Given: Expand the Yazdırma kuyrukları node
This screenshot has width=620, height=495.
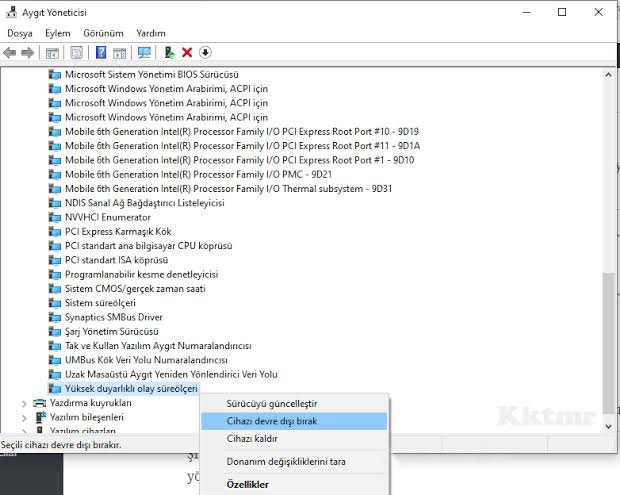Looking at the screenshot, I should click(24, 404).
